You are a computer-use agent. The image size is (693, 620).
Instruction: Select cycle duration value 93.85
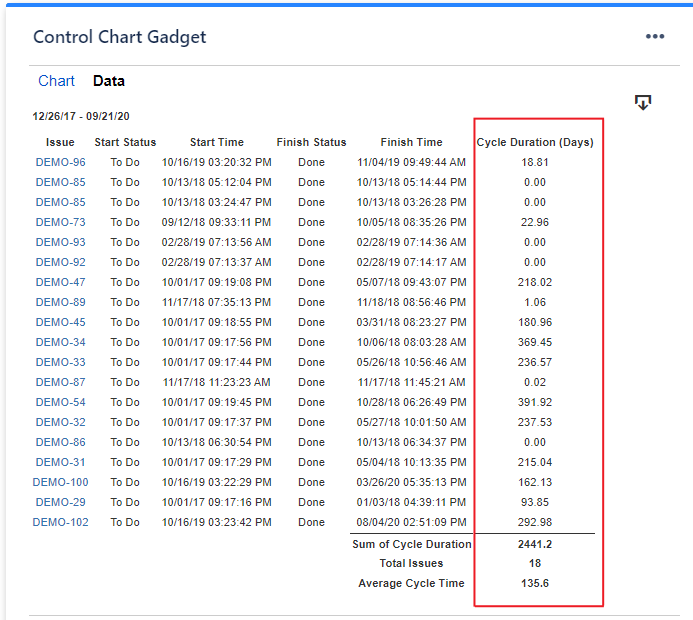(535, 502)
